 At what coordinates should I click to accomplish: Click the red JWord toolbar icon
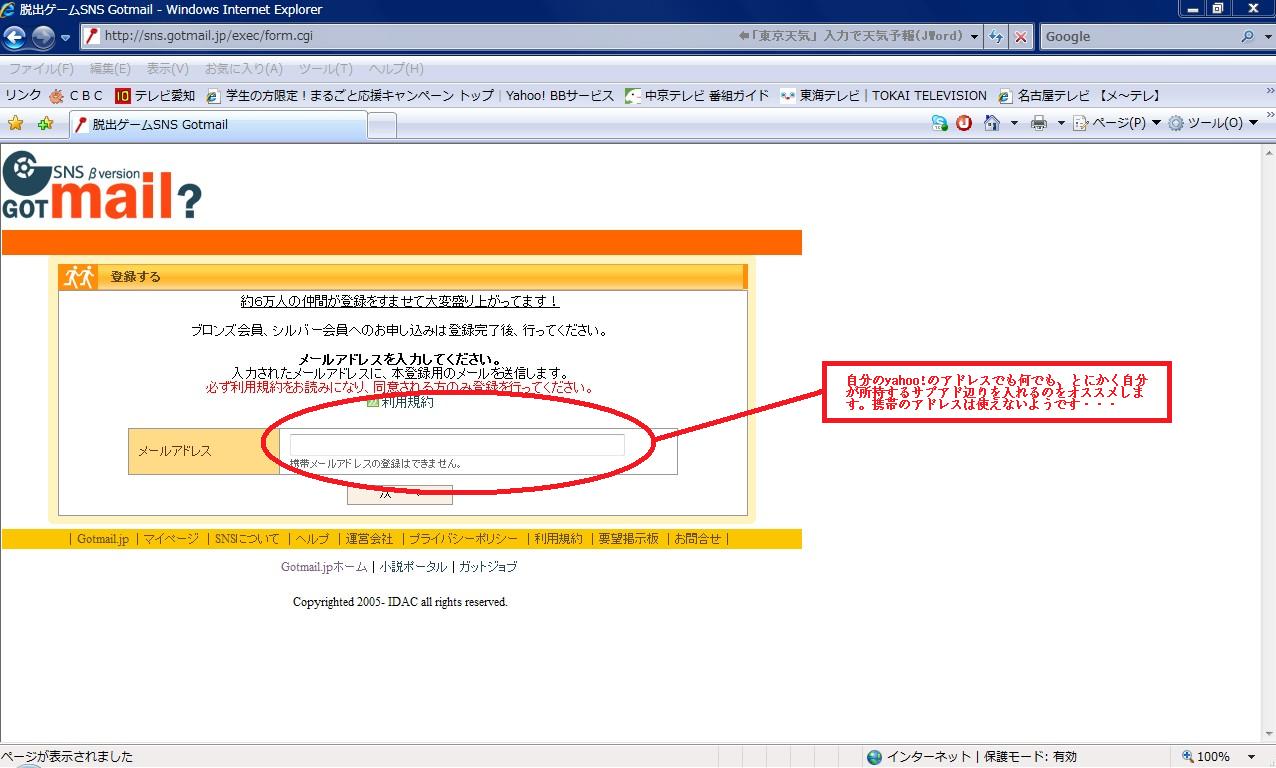pyautogui.click(x=964, y=123)
